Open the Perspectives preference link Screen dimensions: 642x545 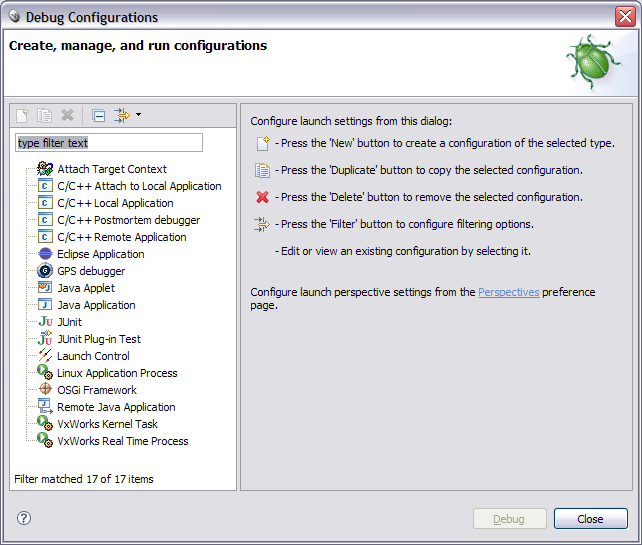[x=509, y=292]
